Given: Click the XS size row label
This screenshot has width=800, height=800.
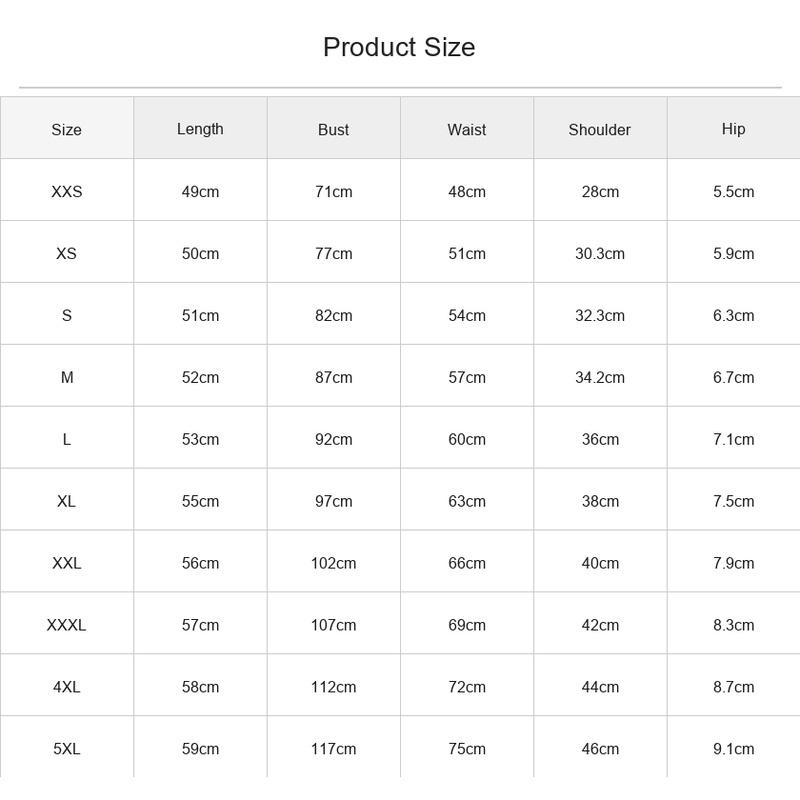Looking at the screenshot, I should coord(66,253).
